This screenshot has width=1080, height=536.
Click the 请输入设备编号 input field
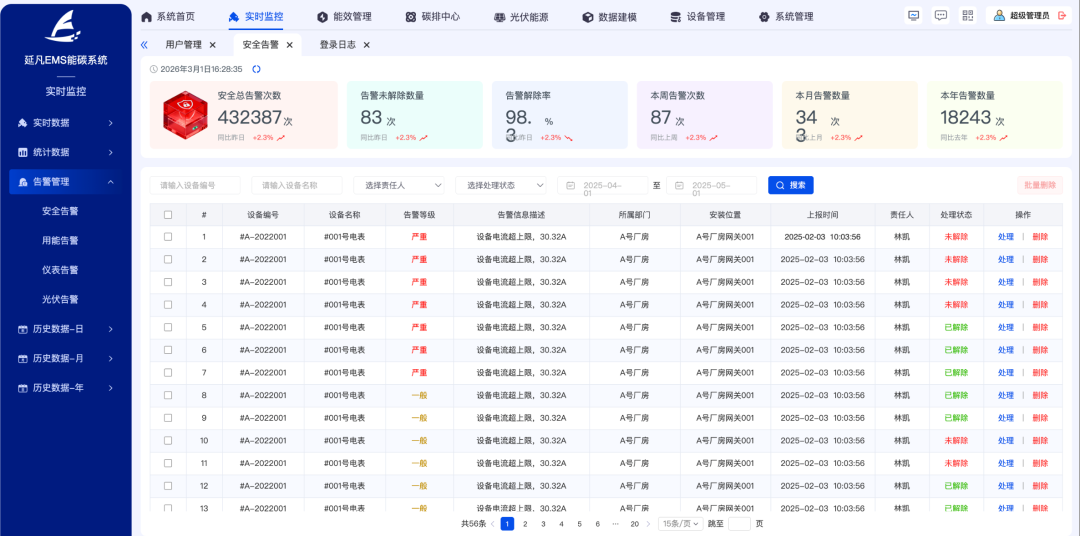coord(195,185)
